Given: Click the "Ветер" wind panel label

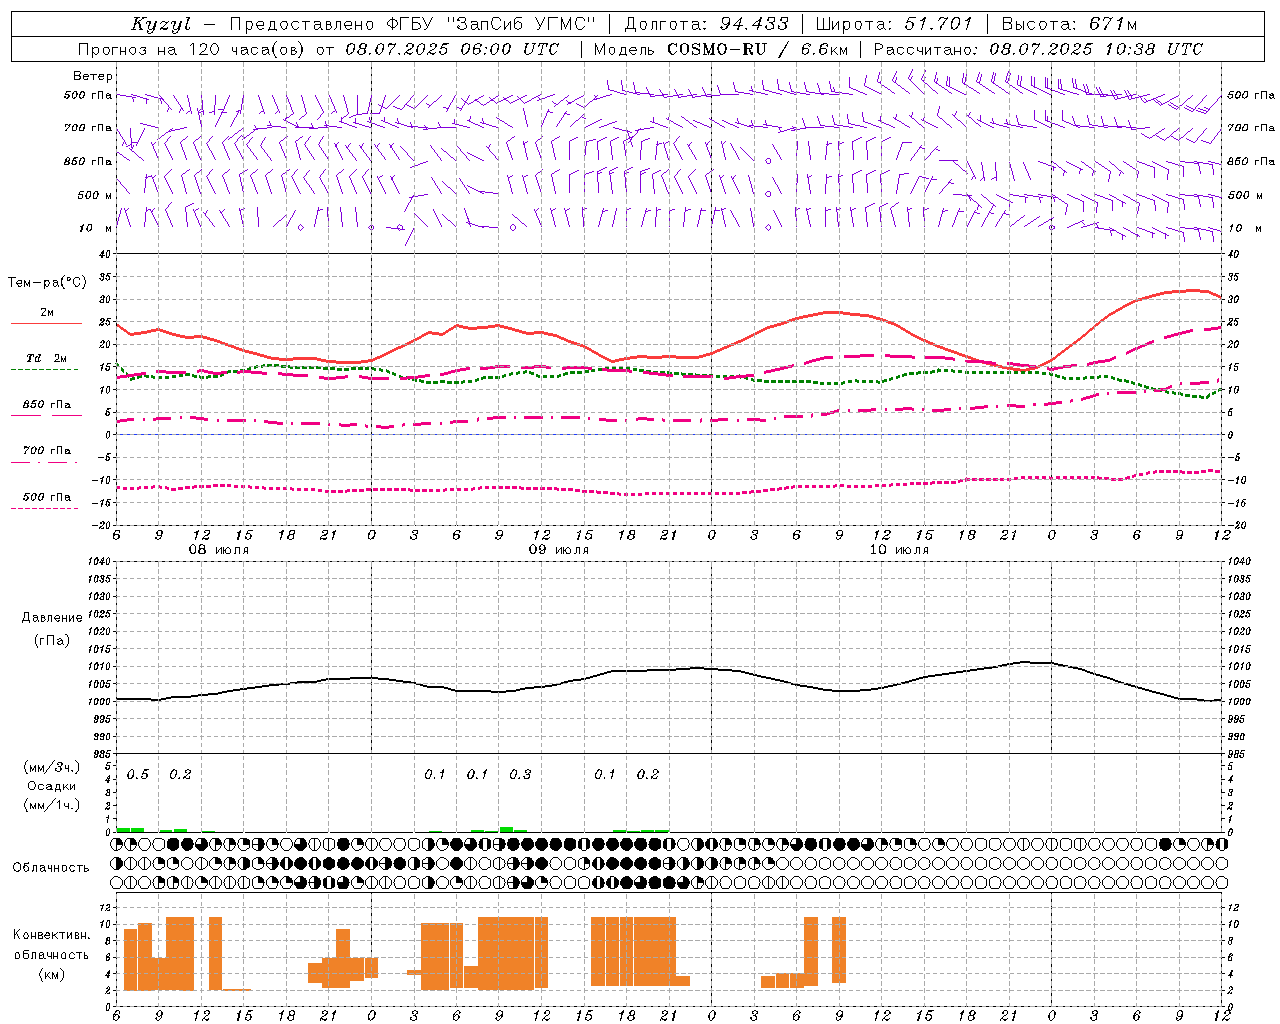Looking at the screenshot, I should tap(93, 76).
